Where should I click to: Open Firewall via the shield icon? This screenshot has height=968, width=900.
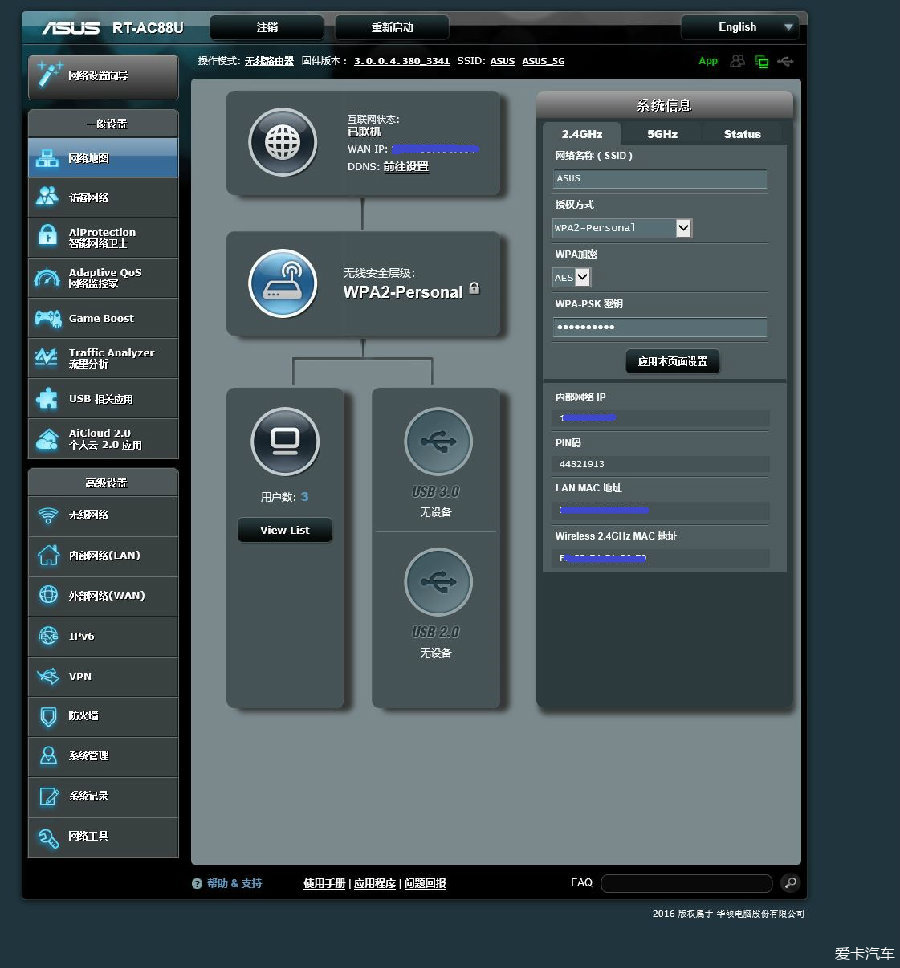(48, 716)
